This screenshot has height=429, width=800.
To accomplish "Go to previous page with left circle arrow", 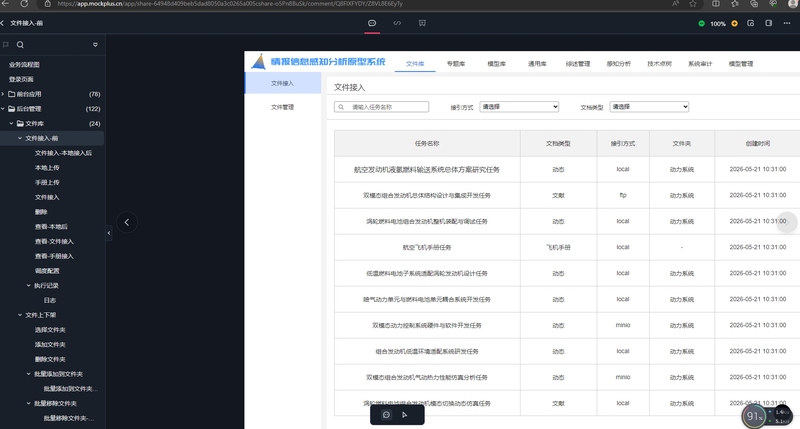I will pos(127,222).
